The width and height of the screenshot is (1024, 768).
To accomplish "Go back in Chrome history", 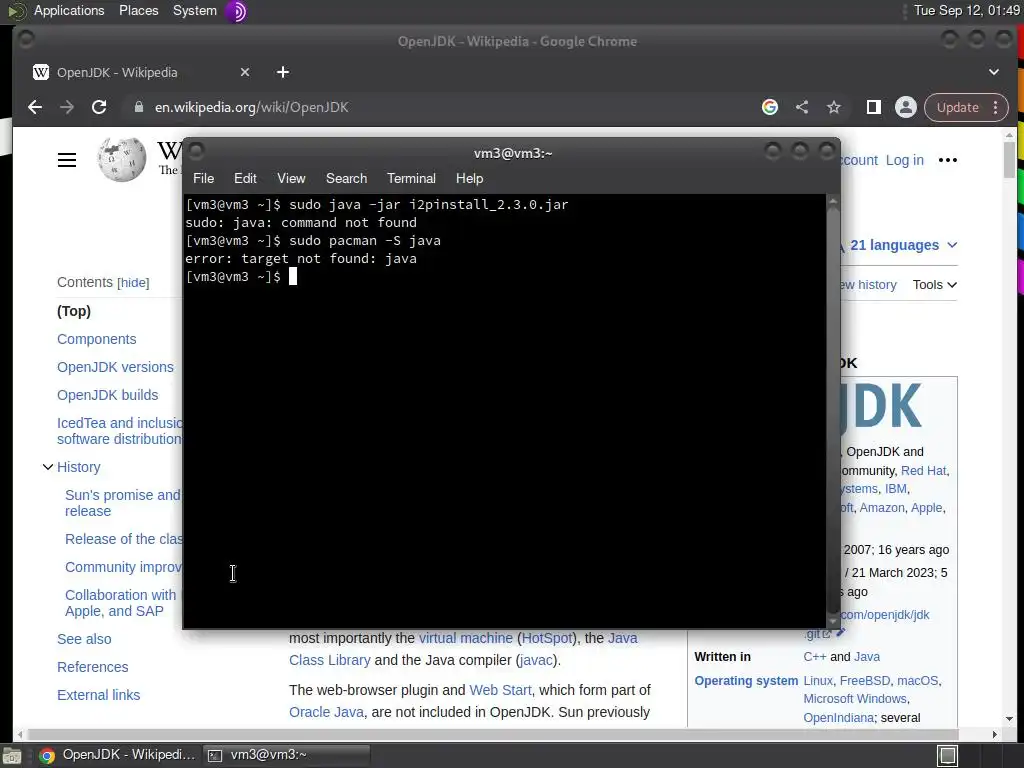I will 35,107.
